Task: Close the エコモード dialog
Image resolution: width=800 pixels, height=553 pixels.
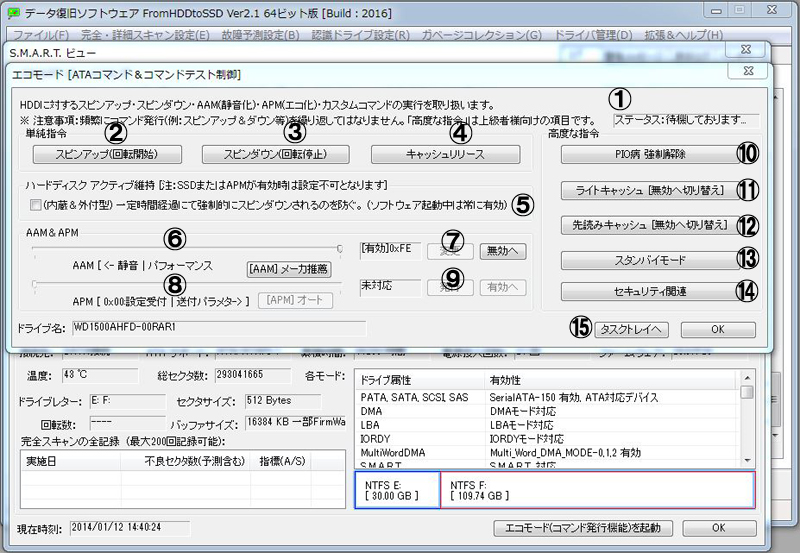Action: pyautogui.click(x=748, y=70)
